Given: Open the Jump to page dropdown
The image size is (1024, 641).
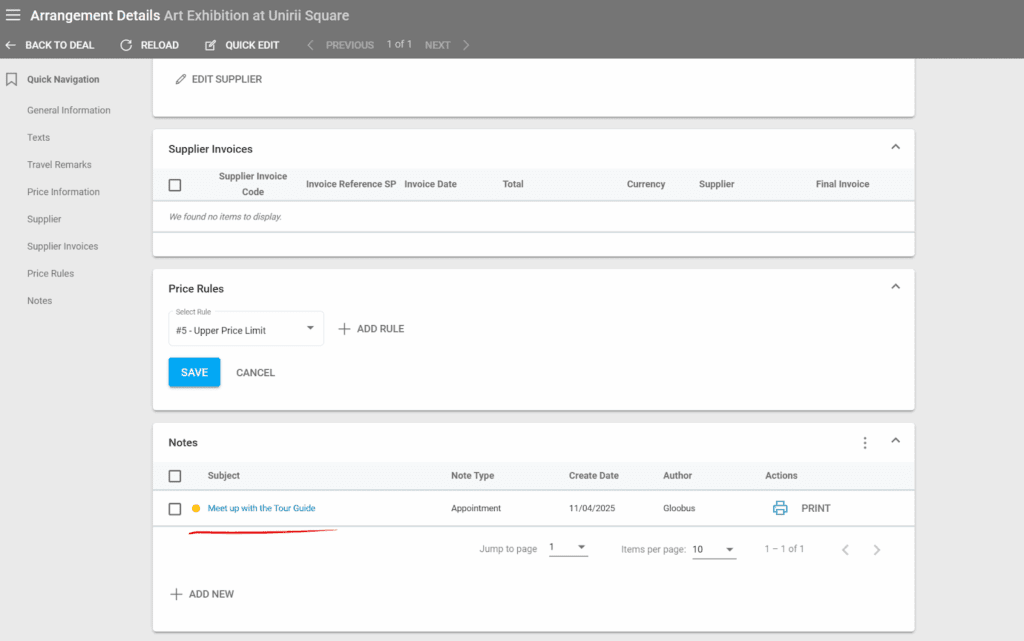Looking at the screenshot, I should [568, 548].
